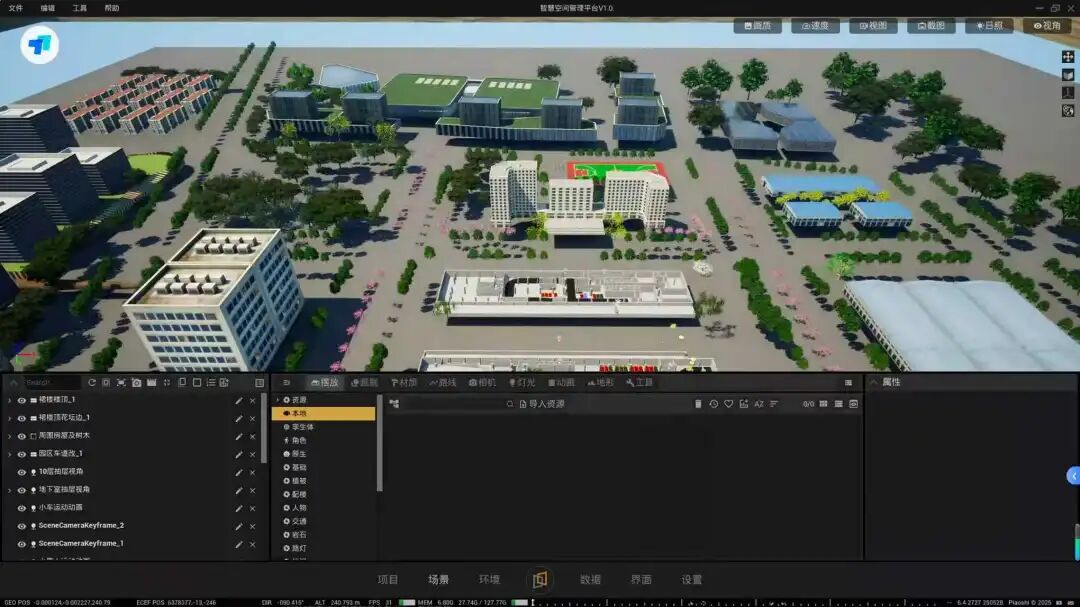Click the 日照 sunlight button
Image resolution: width=1080 pixels, height=607 pixels.
989,25
